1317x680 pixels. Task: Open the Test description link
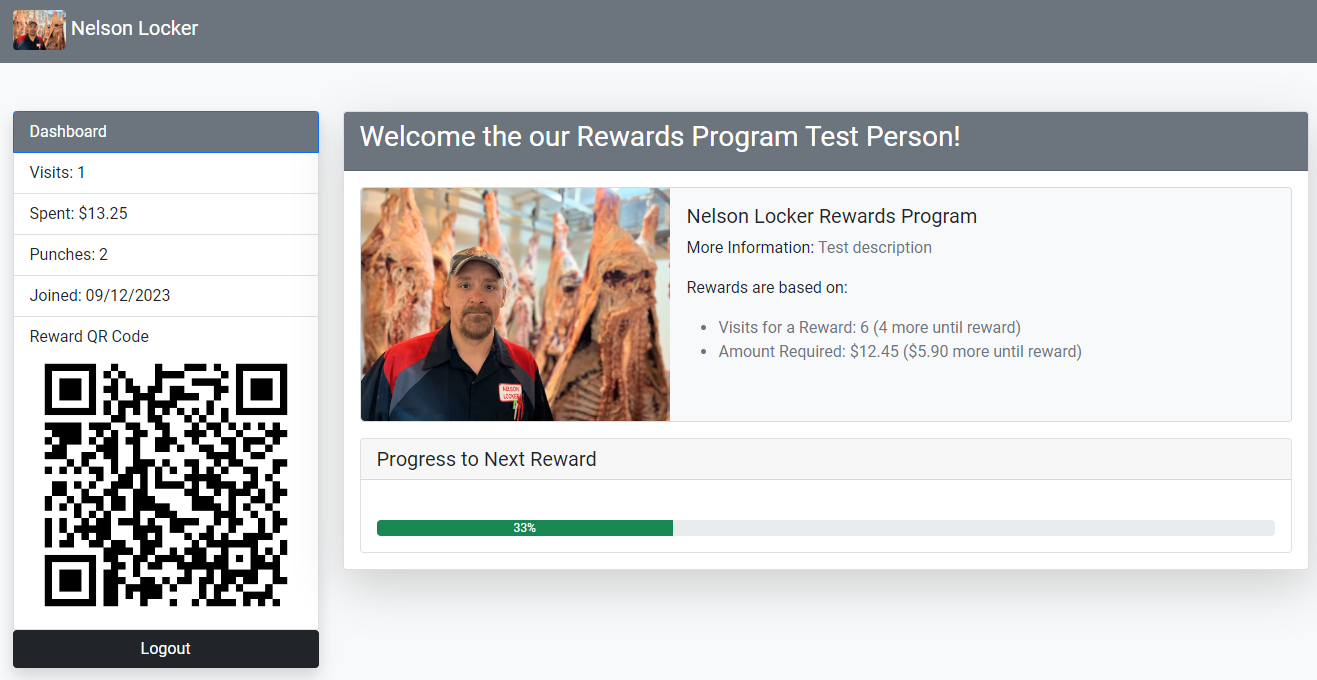tap(875, 247)
